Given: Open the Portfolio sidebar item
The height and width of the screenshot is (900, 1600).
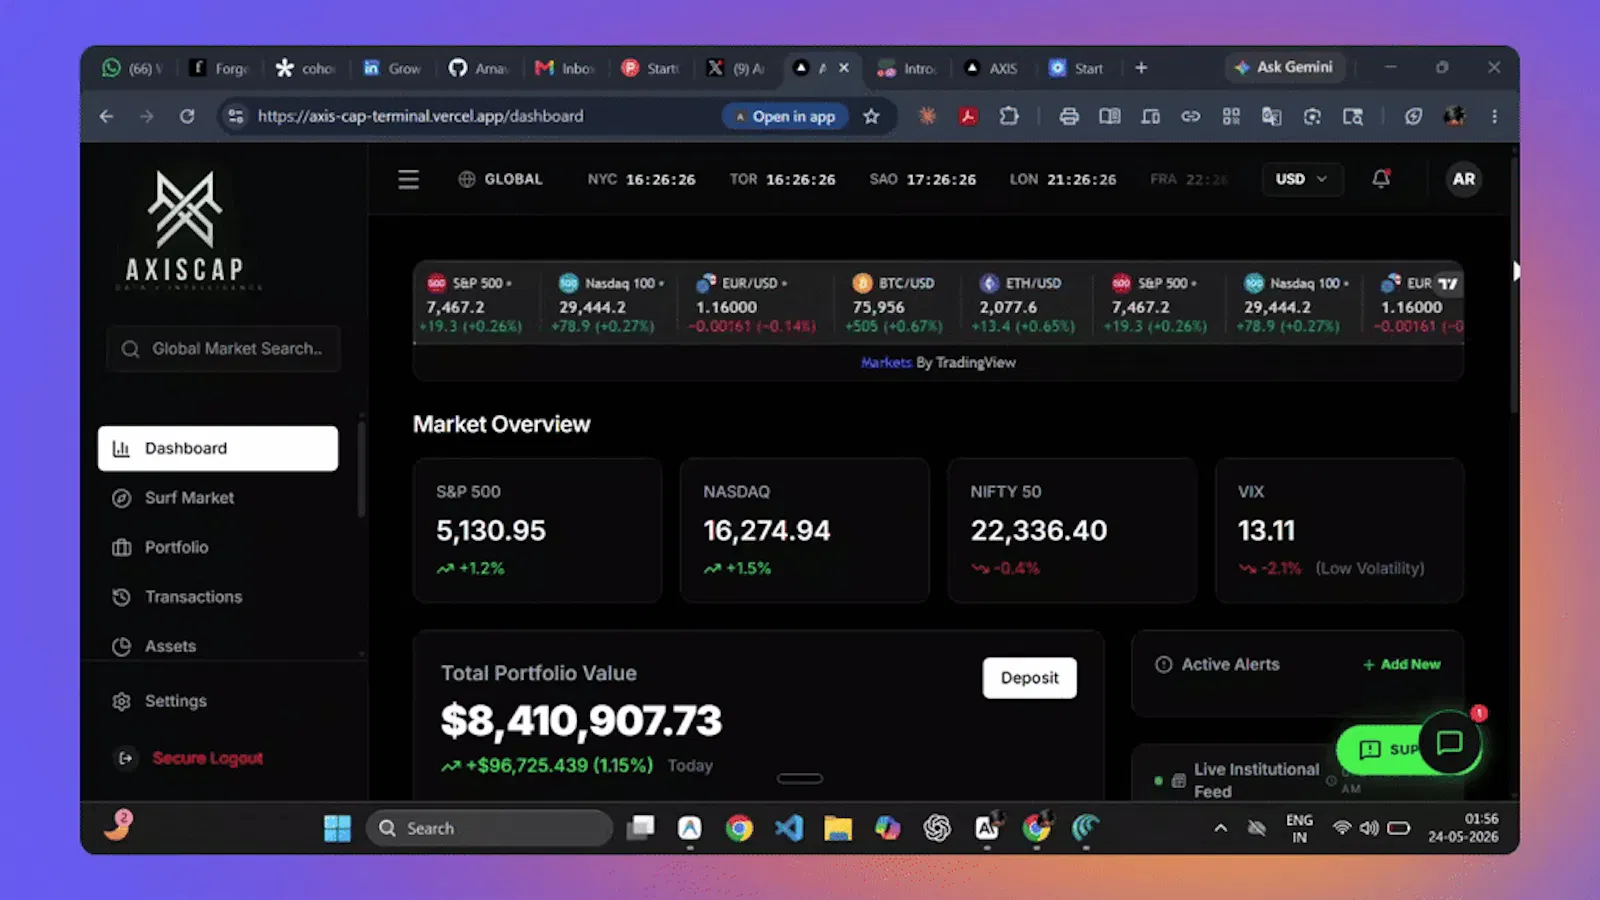Looking at the screenshot, I should click(x=218, y=547).
